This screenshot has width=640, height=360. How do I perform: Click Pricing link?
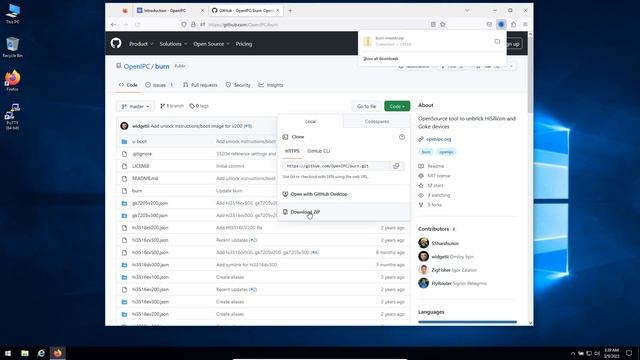tap(244, 44)
